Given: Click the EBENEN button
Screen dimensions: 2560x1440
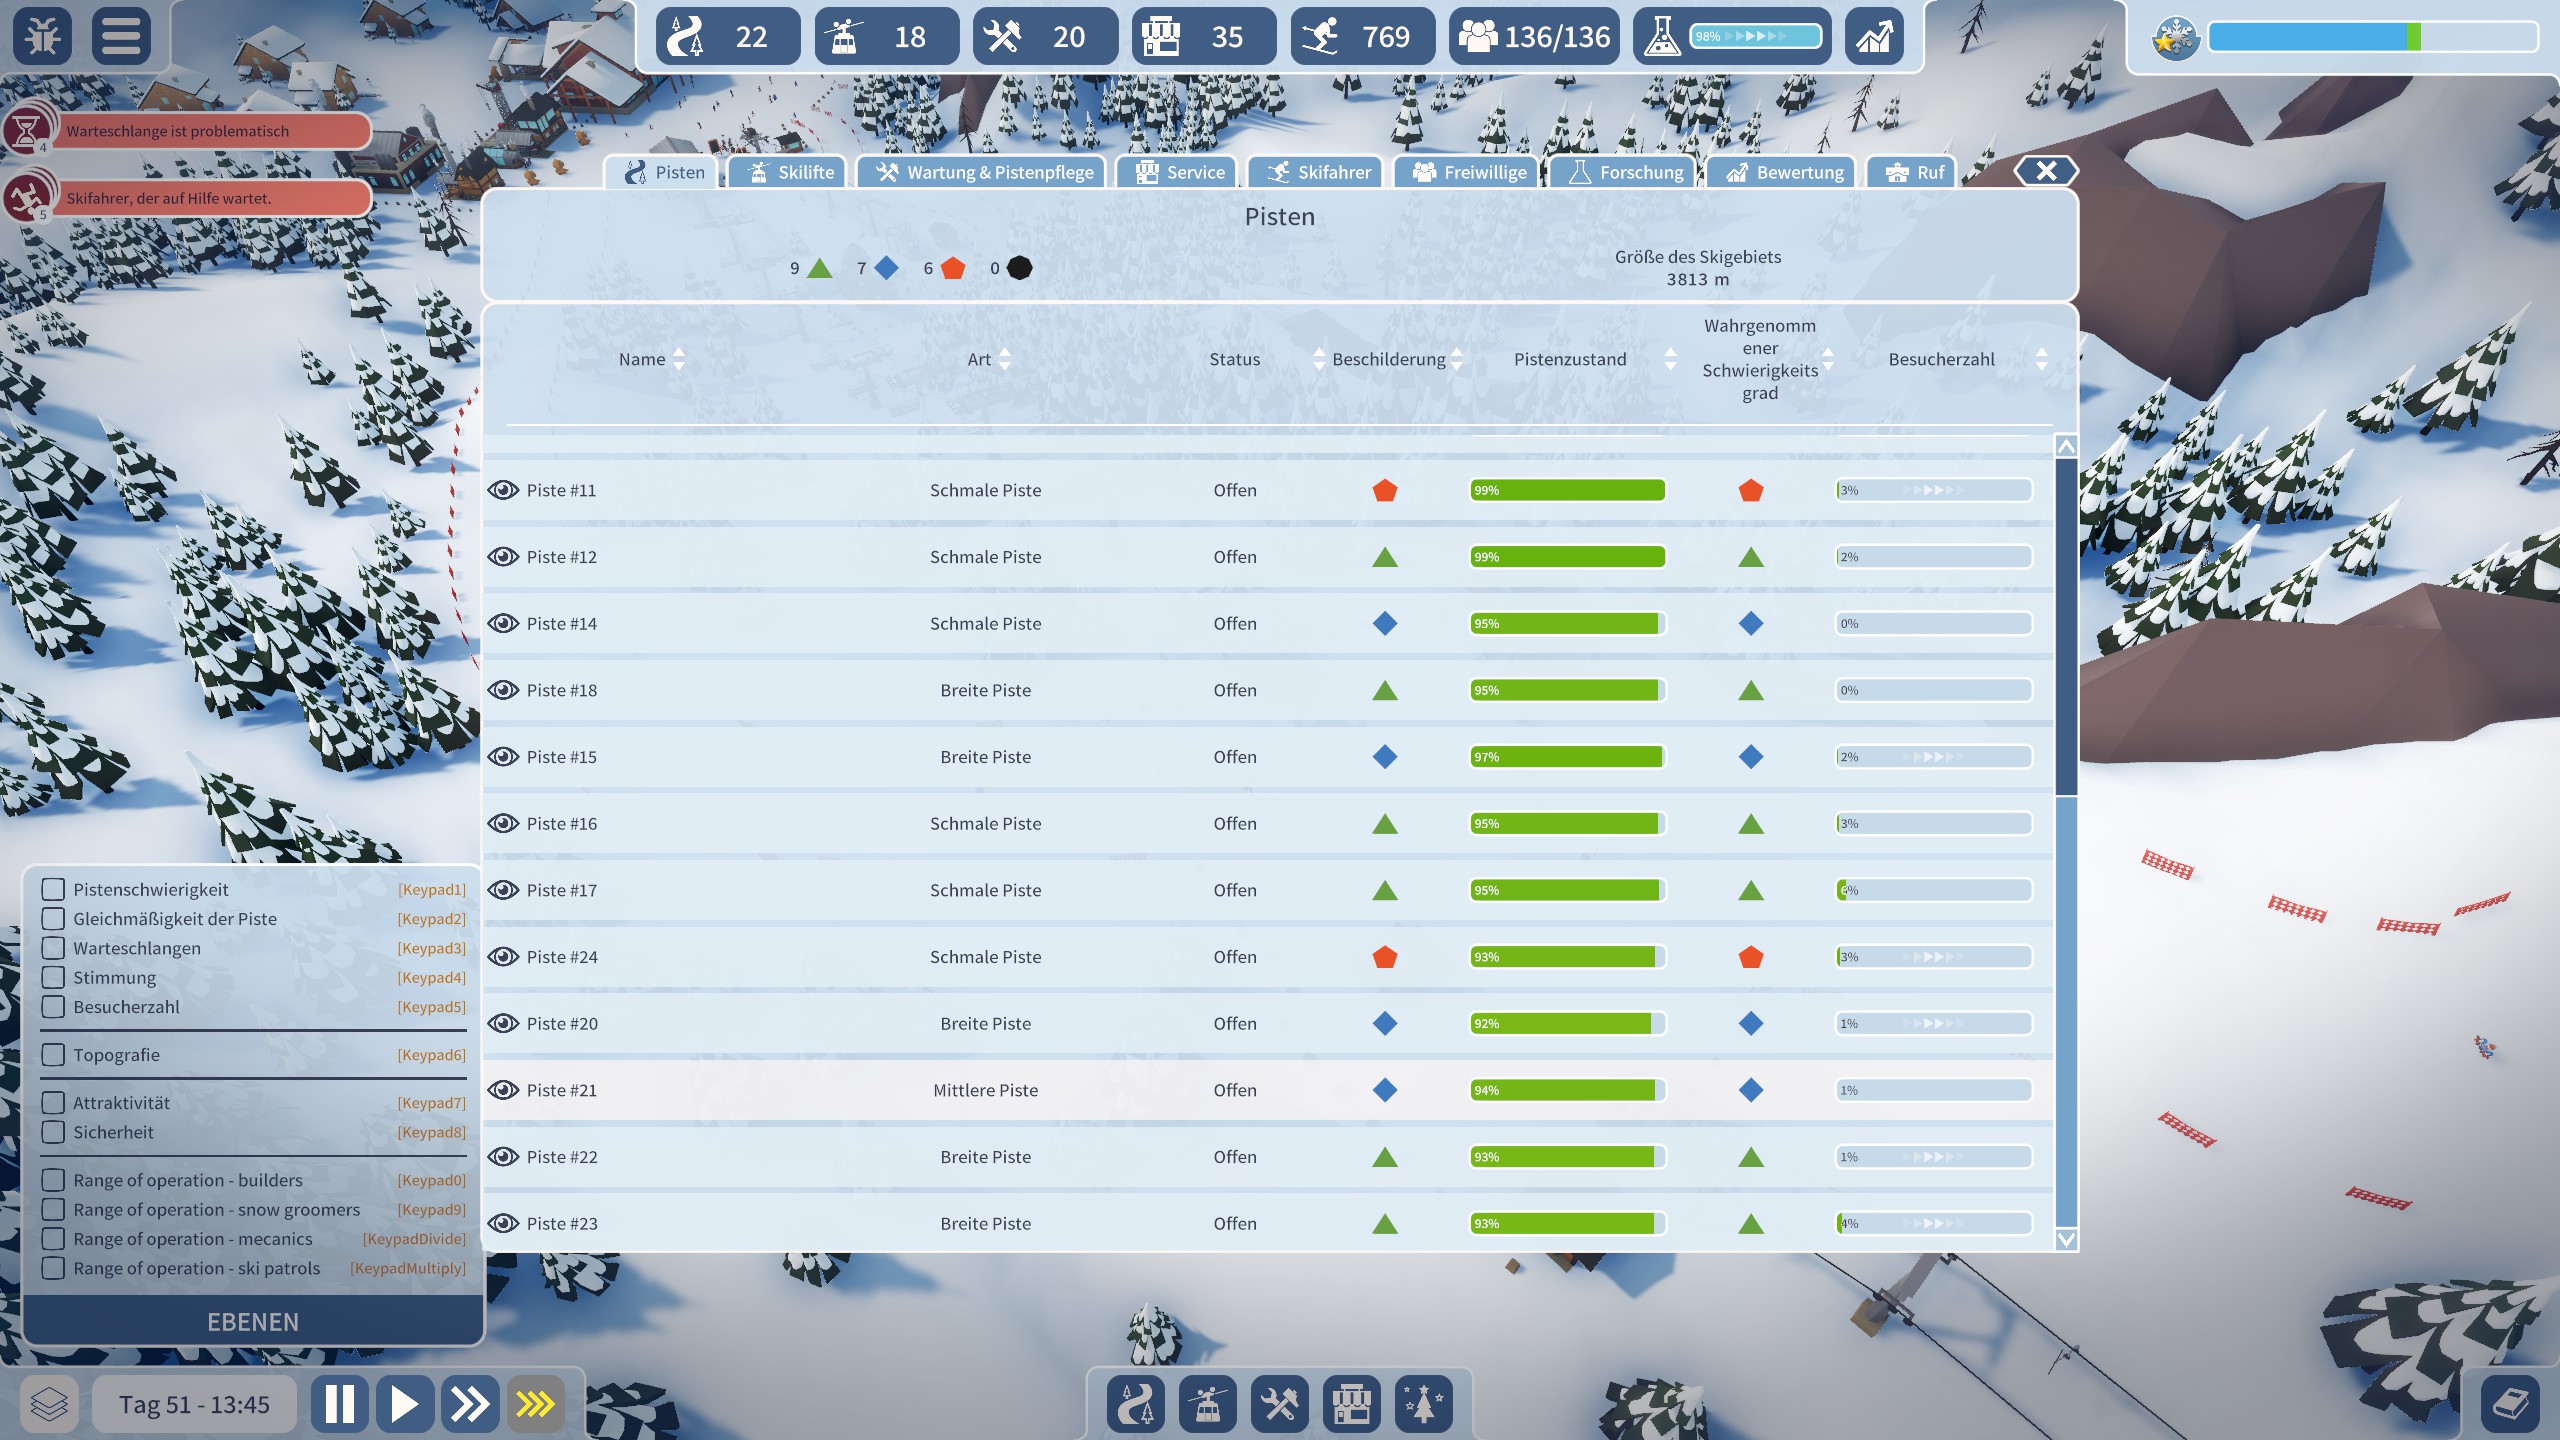Looking at the screenshot, I should [253, 1322].
